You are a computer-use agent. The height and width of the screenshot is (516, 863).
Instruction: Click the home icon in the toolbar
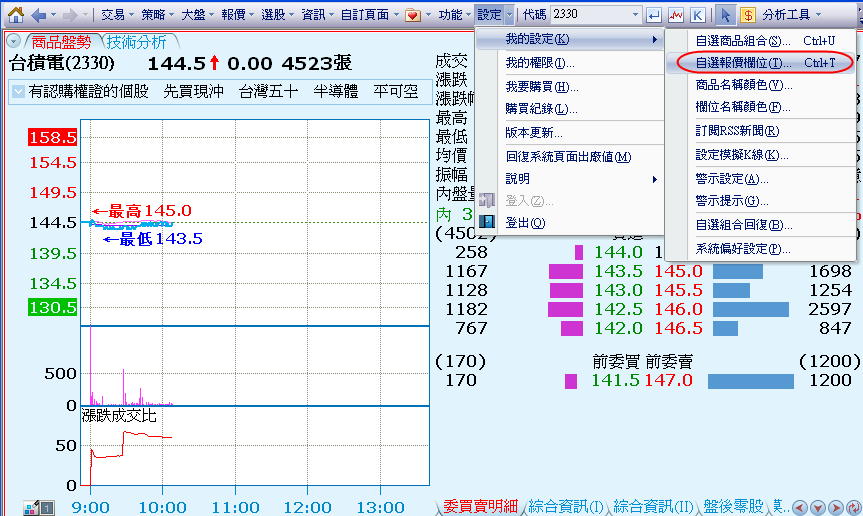click(x=14, y=15)
